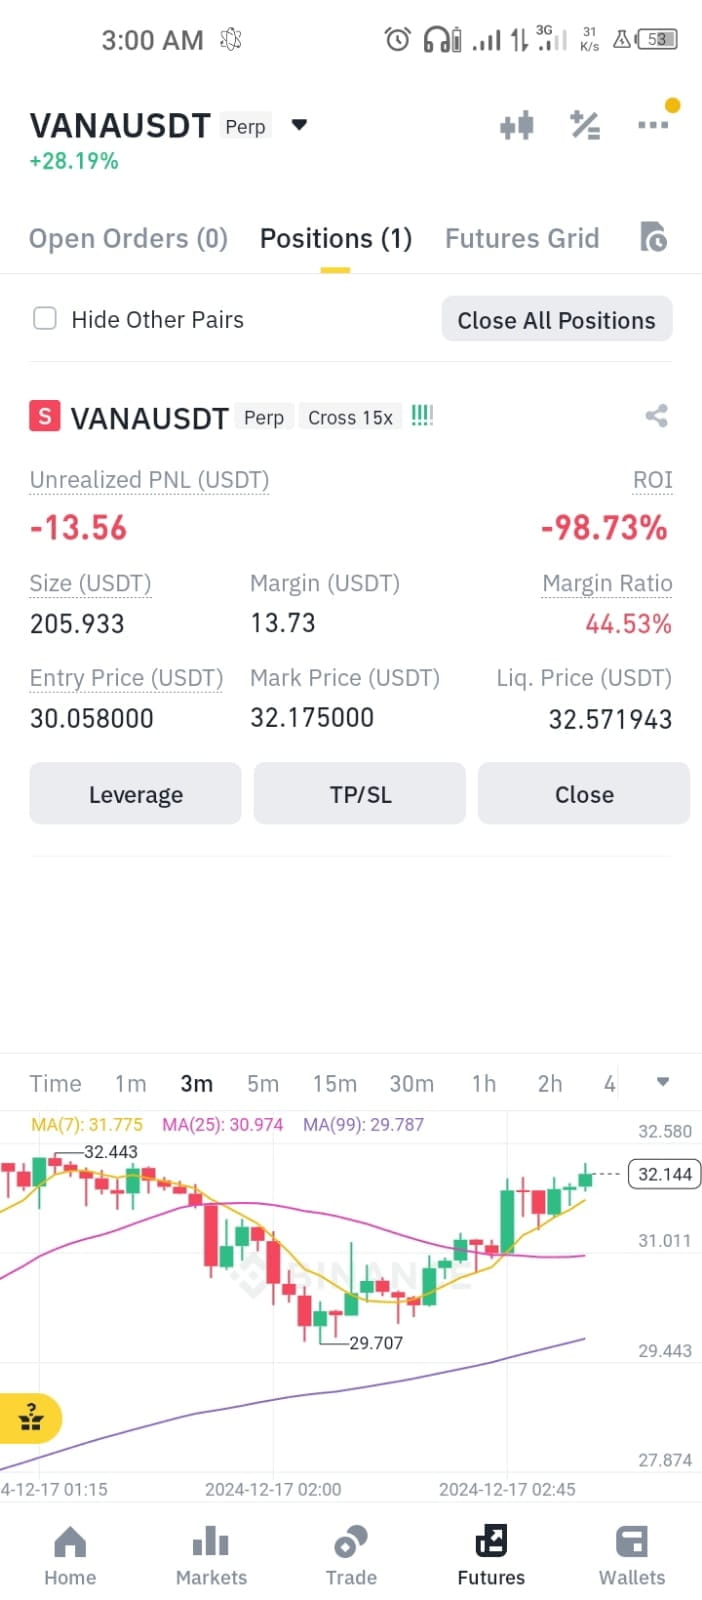Open the Markets navigation icon

pos(211,1542)
